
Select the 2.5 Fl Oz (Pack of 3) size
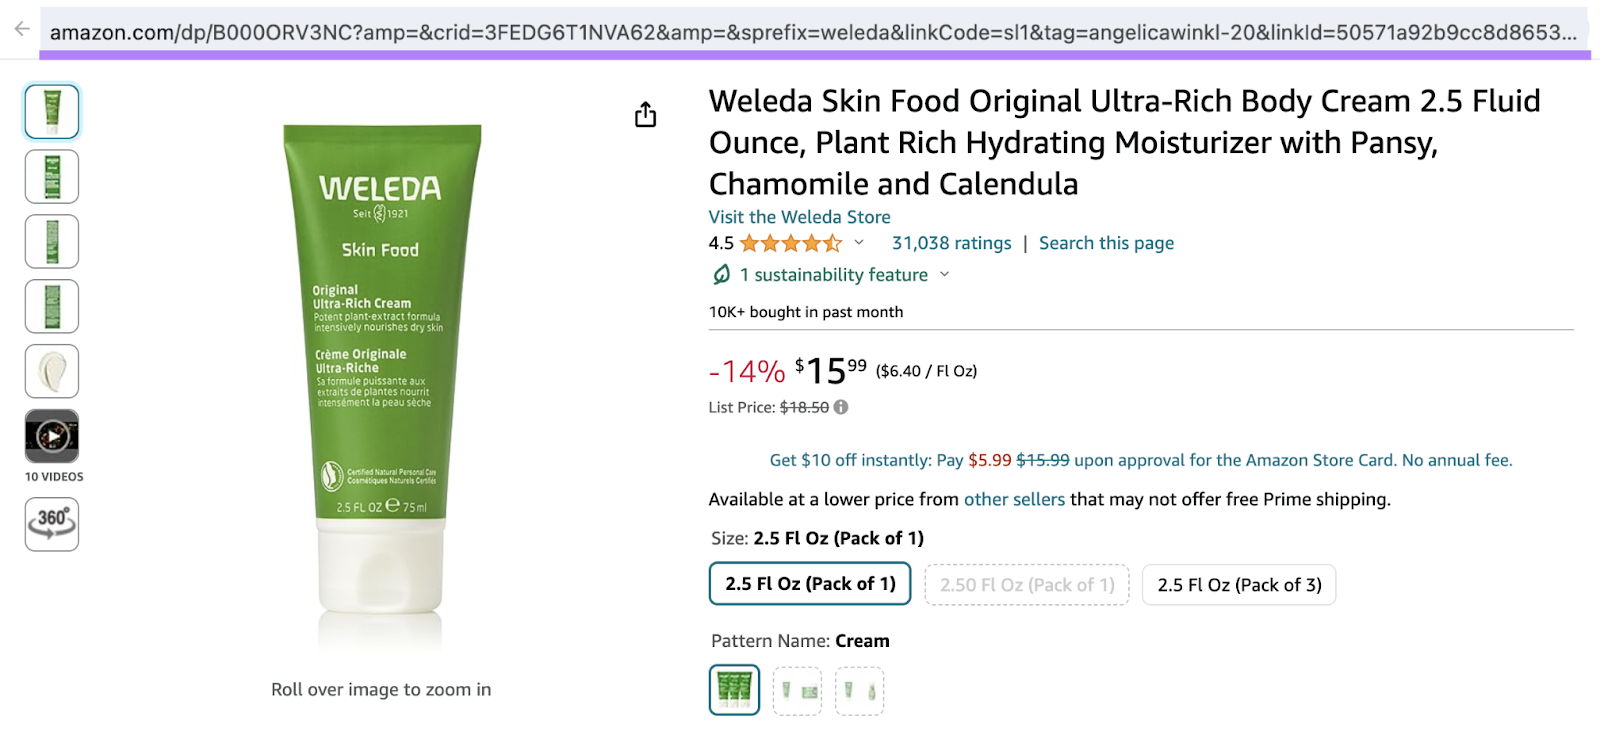click(1238, 584)
